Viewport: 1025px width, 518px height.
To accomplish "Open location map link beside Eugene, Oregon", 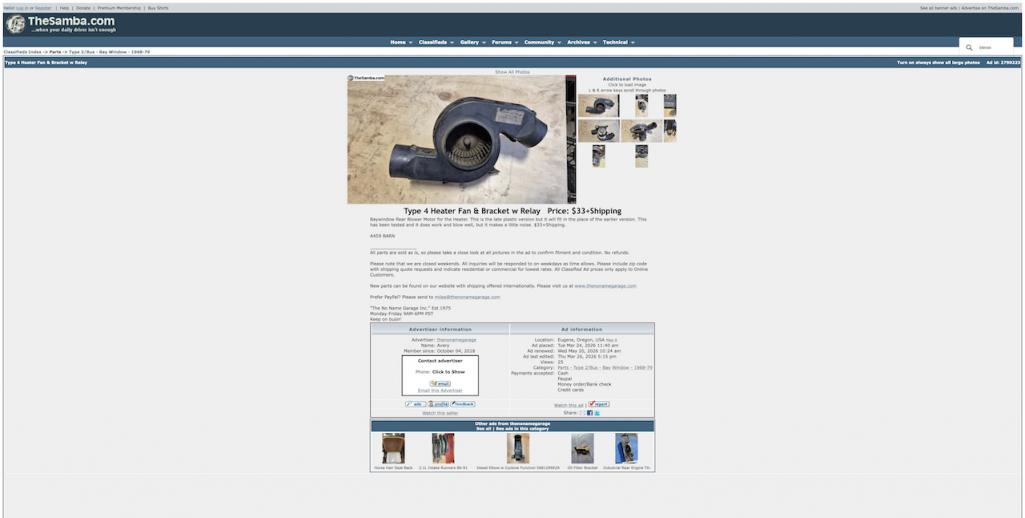I will [611, 340].
